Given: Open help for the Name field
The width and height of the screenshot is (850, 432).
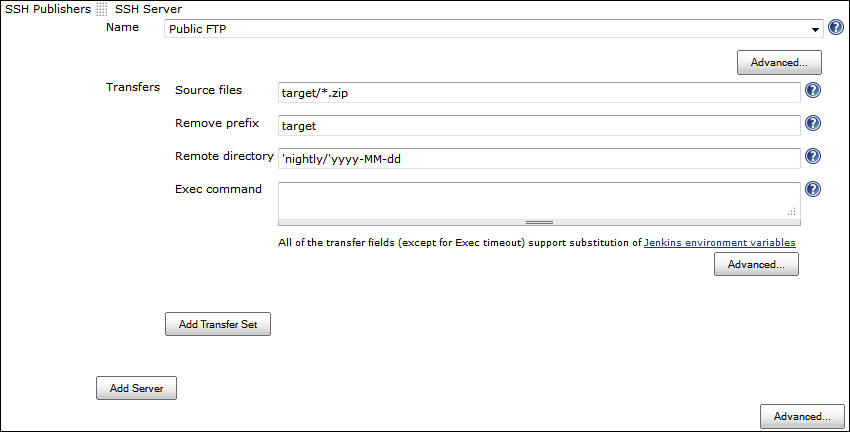Looking at the screenshot, I should (836, 28).
